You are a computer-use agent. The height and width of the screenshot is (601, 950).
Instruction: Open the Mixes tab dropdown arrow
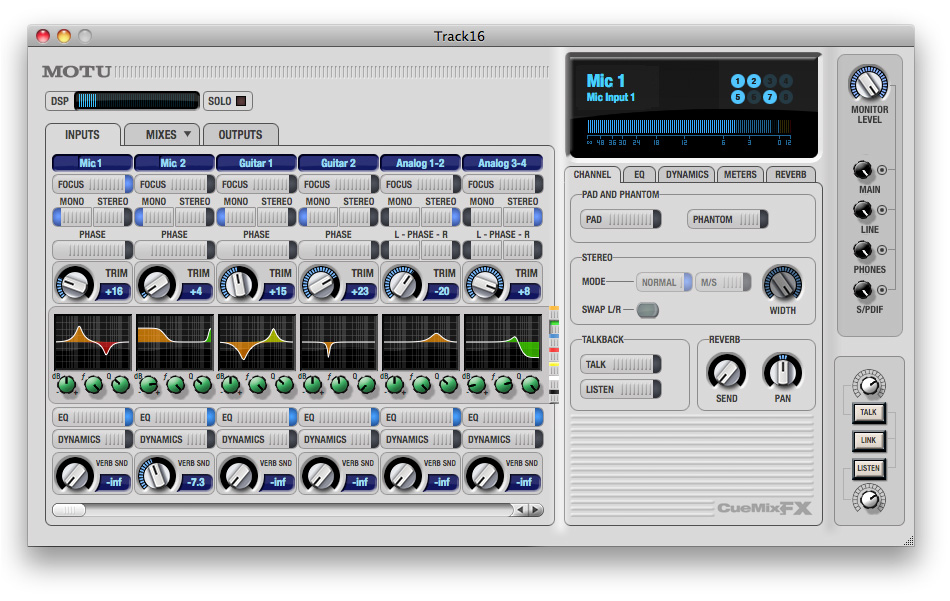click(187, 135)
